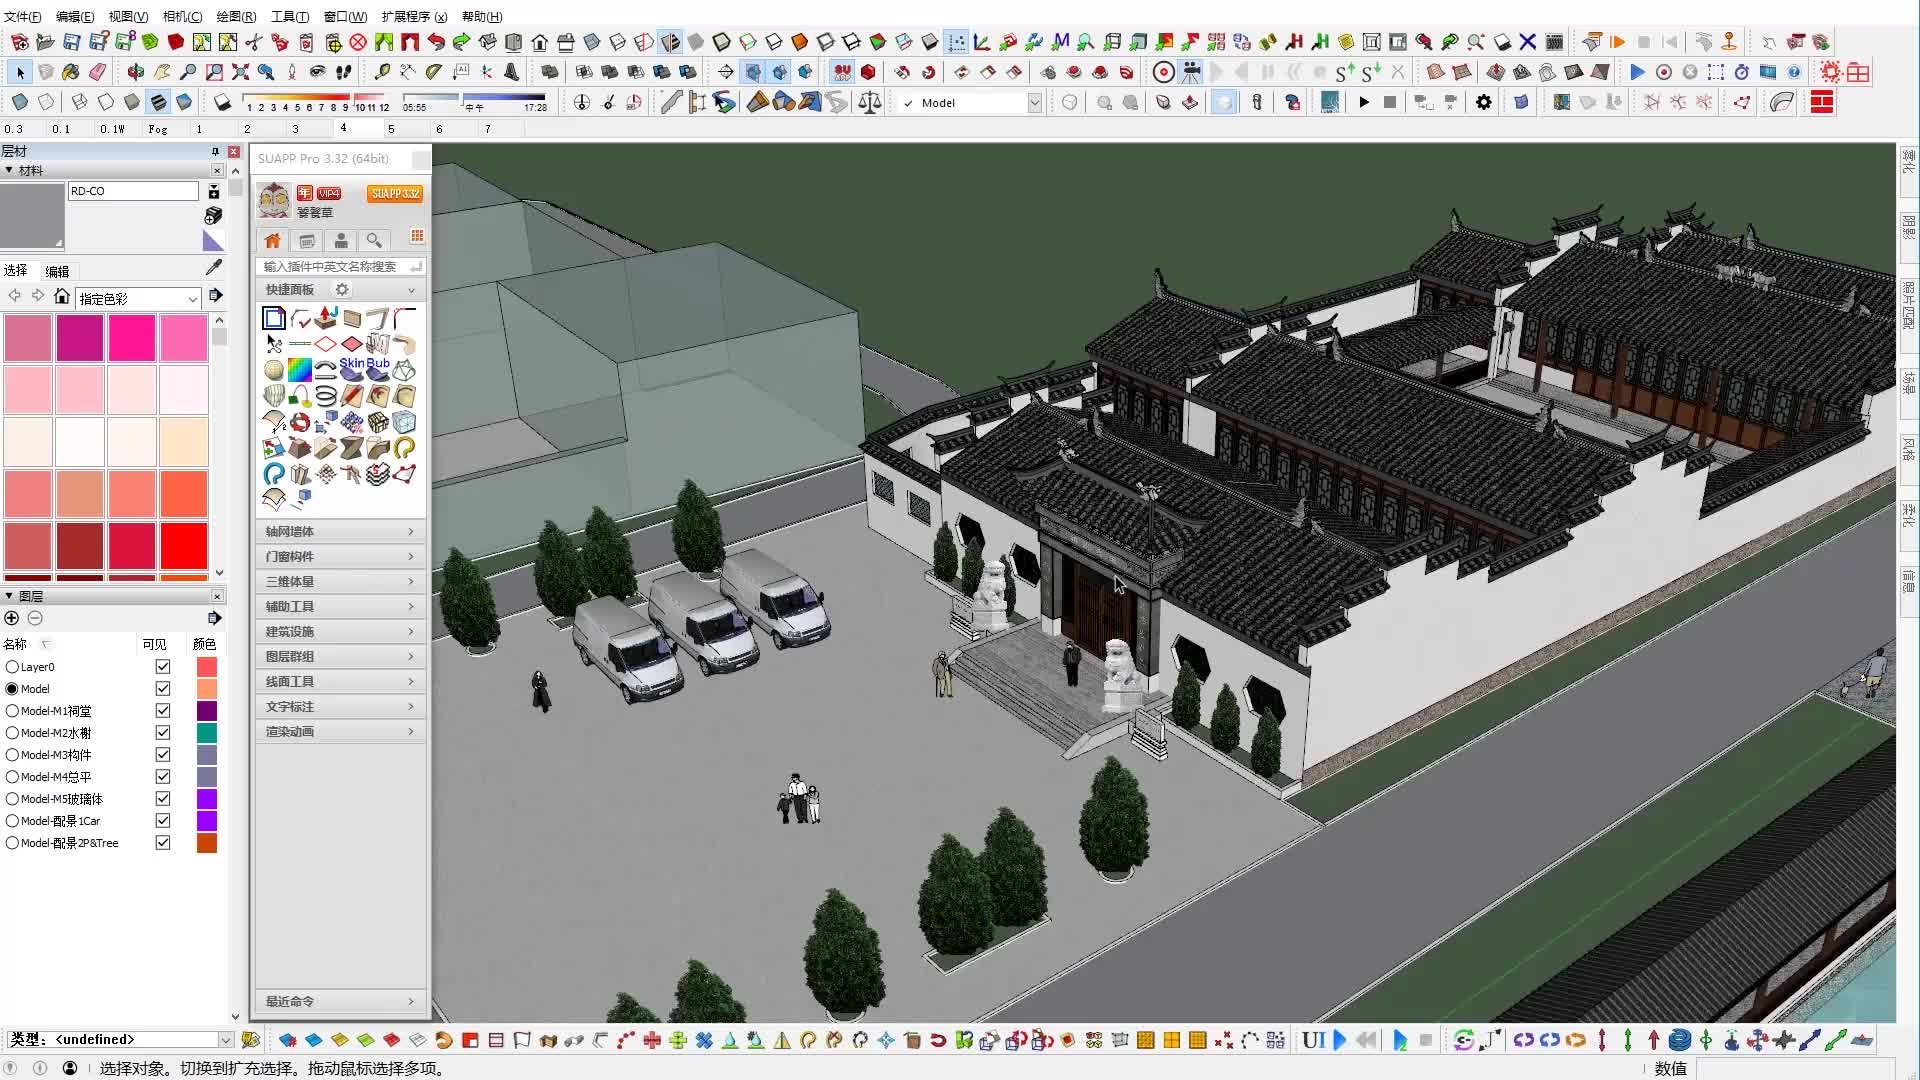The height and width of the screenshot is (1080, 1920).
Task: Expand the 门窗构件 plugin category
Action: (x=340, y=556)
